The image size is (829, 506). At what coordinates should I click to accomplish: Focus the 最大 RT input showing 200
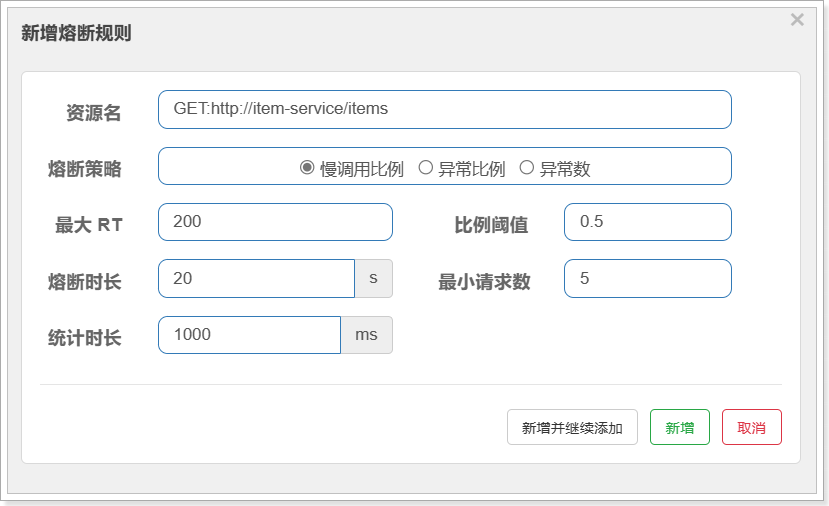tap(275, 222)
